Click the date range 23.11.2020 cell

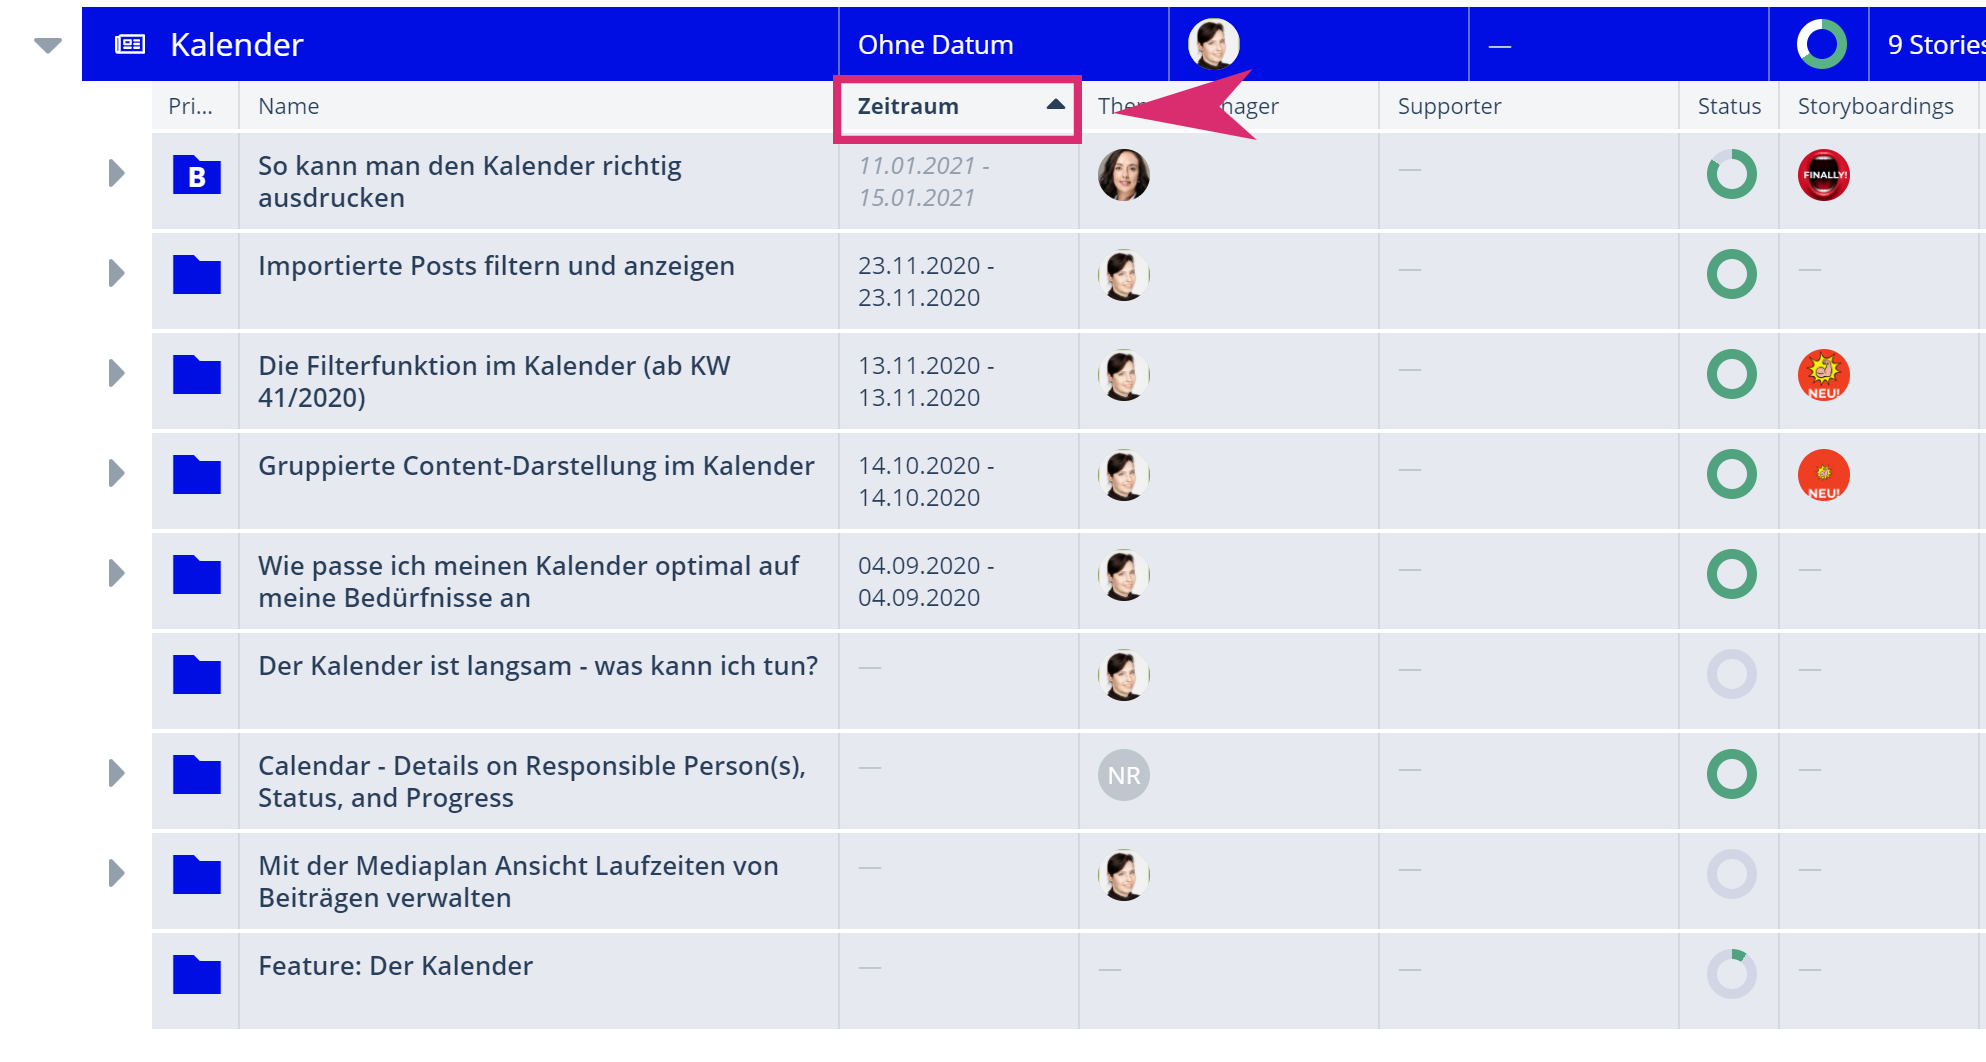(x=924, y=281)
